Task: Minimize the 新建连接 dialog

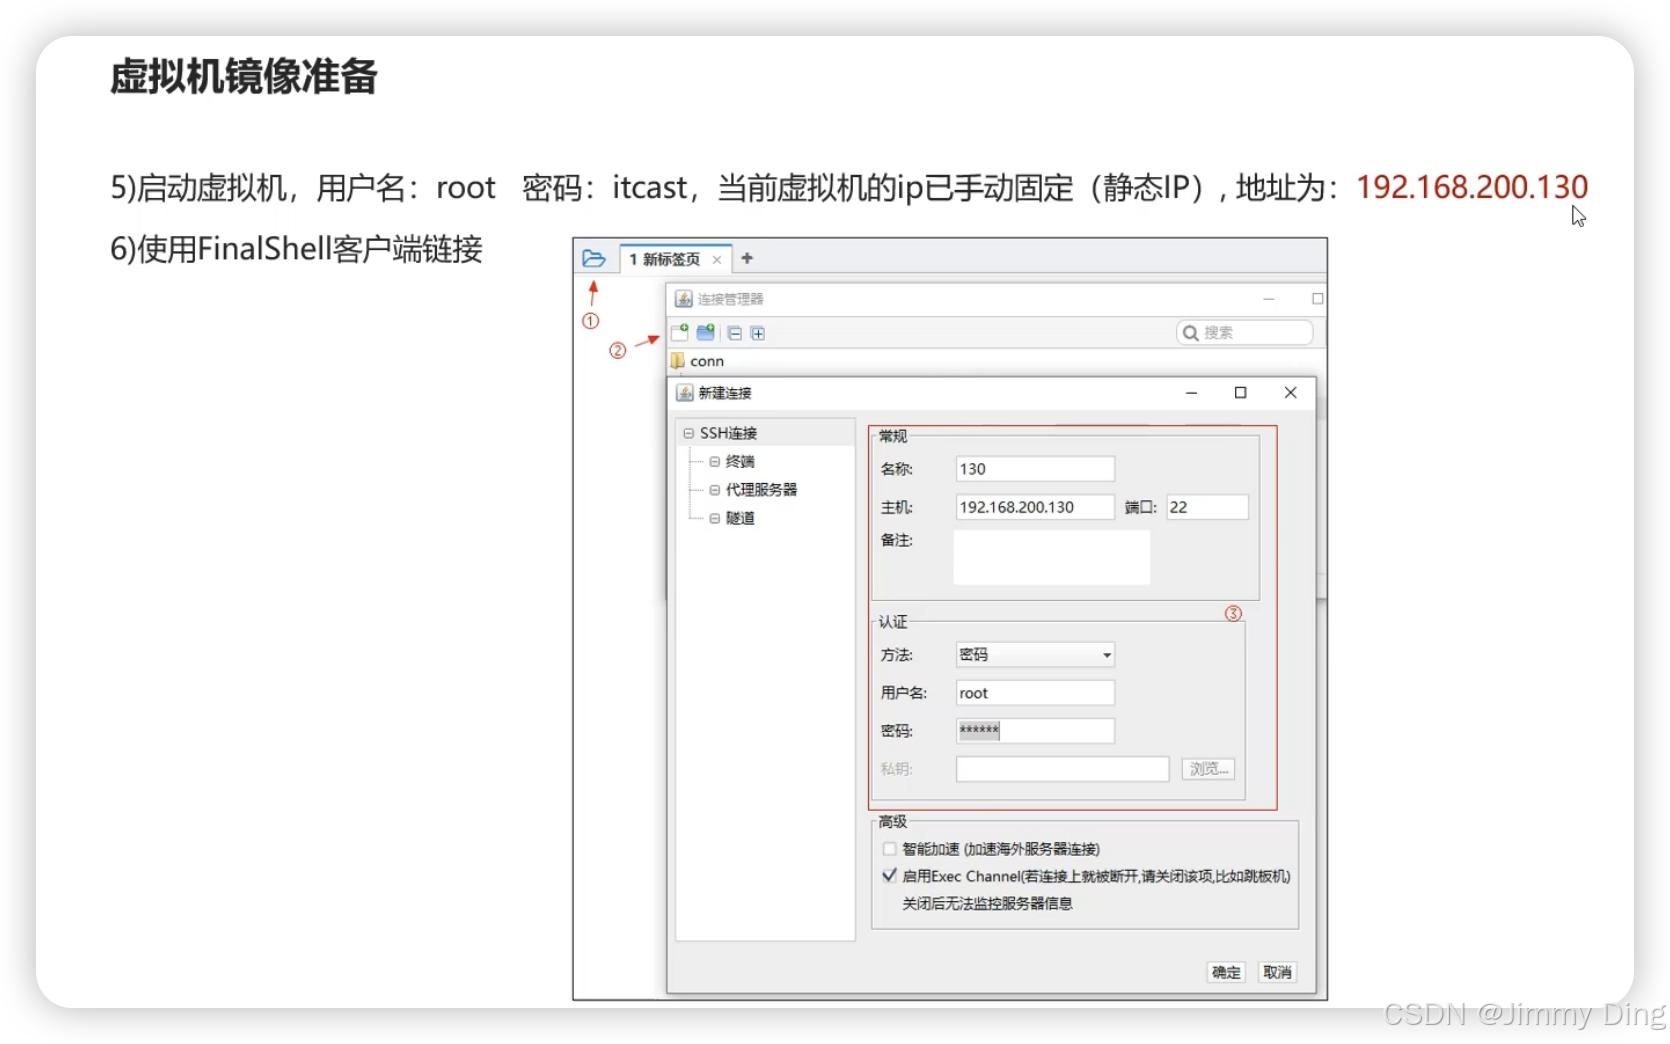Action: [1191, 393]
